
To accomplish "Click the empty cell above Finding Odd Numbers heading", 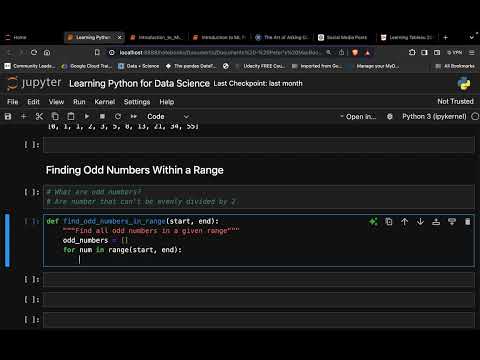I will tap(258, 145).
